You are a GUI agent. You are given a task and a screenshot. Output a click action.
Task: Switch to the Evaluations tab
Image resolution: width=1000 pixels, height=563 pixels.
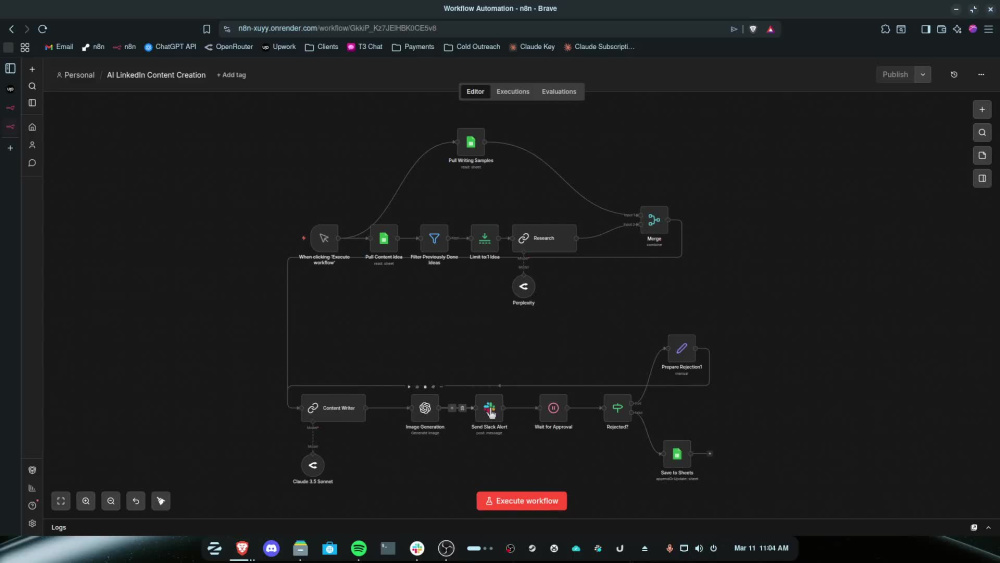click(559, 92)
